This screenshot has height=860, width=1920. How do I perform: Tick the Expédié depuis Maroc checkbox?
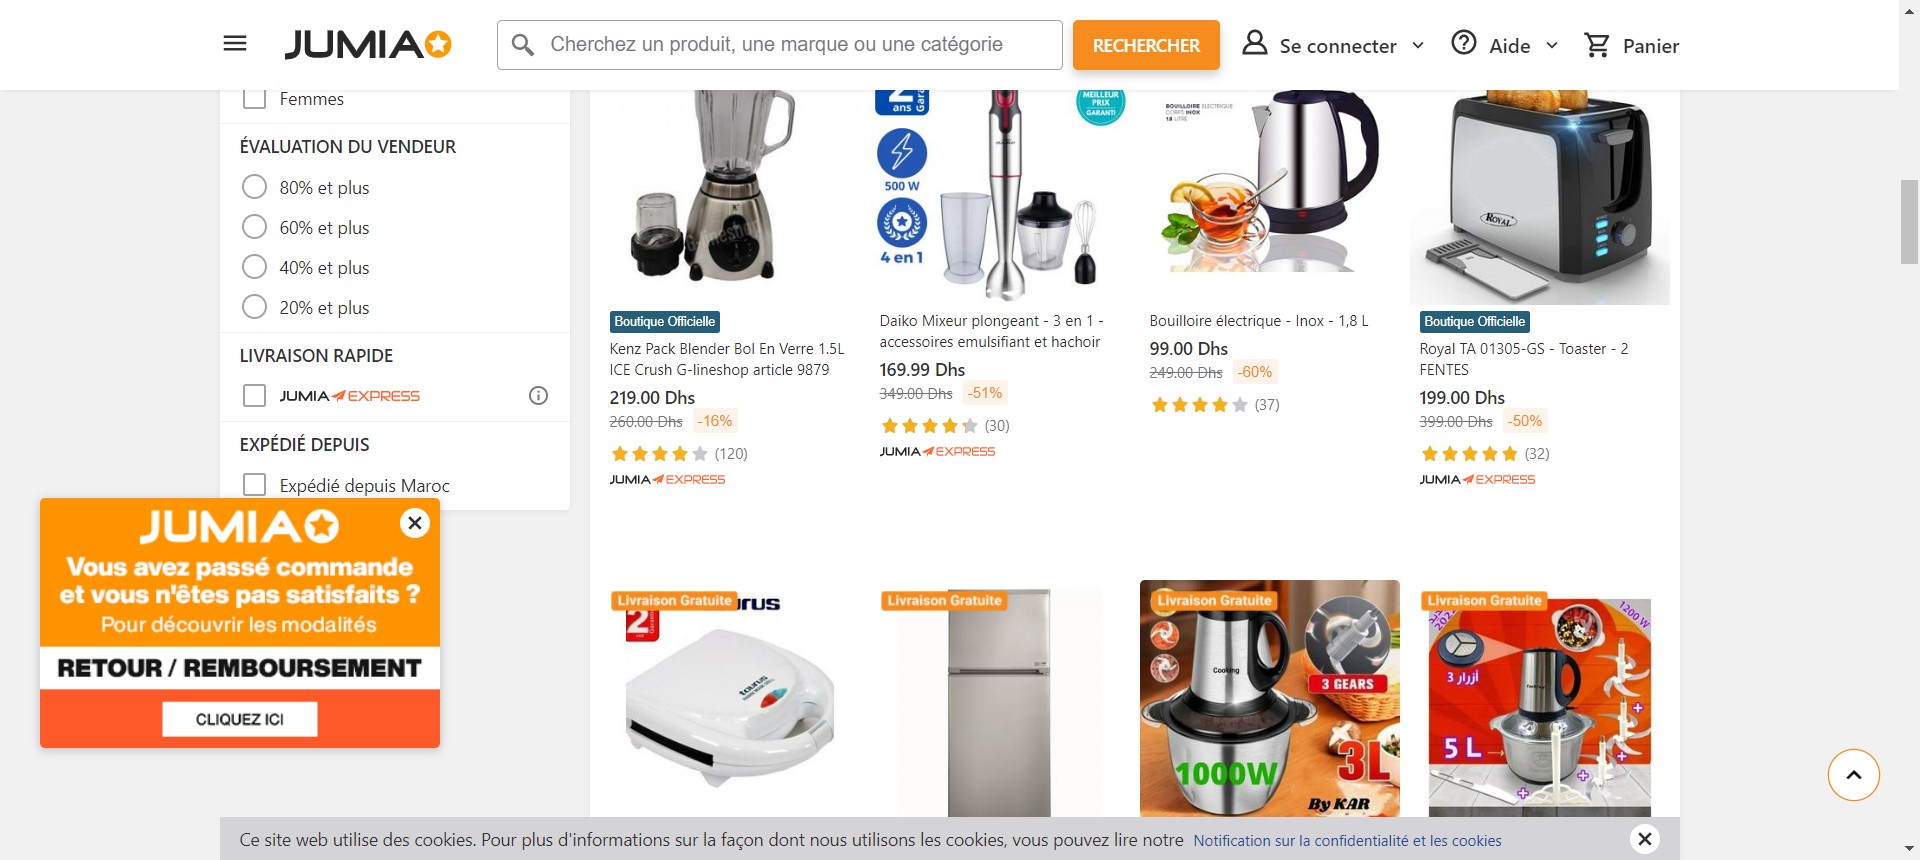[x=255, y=485]
